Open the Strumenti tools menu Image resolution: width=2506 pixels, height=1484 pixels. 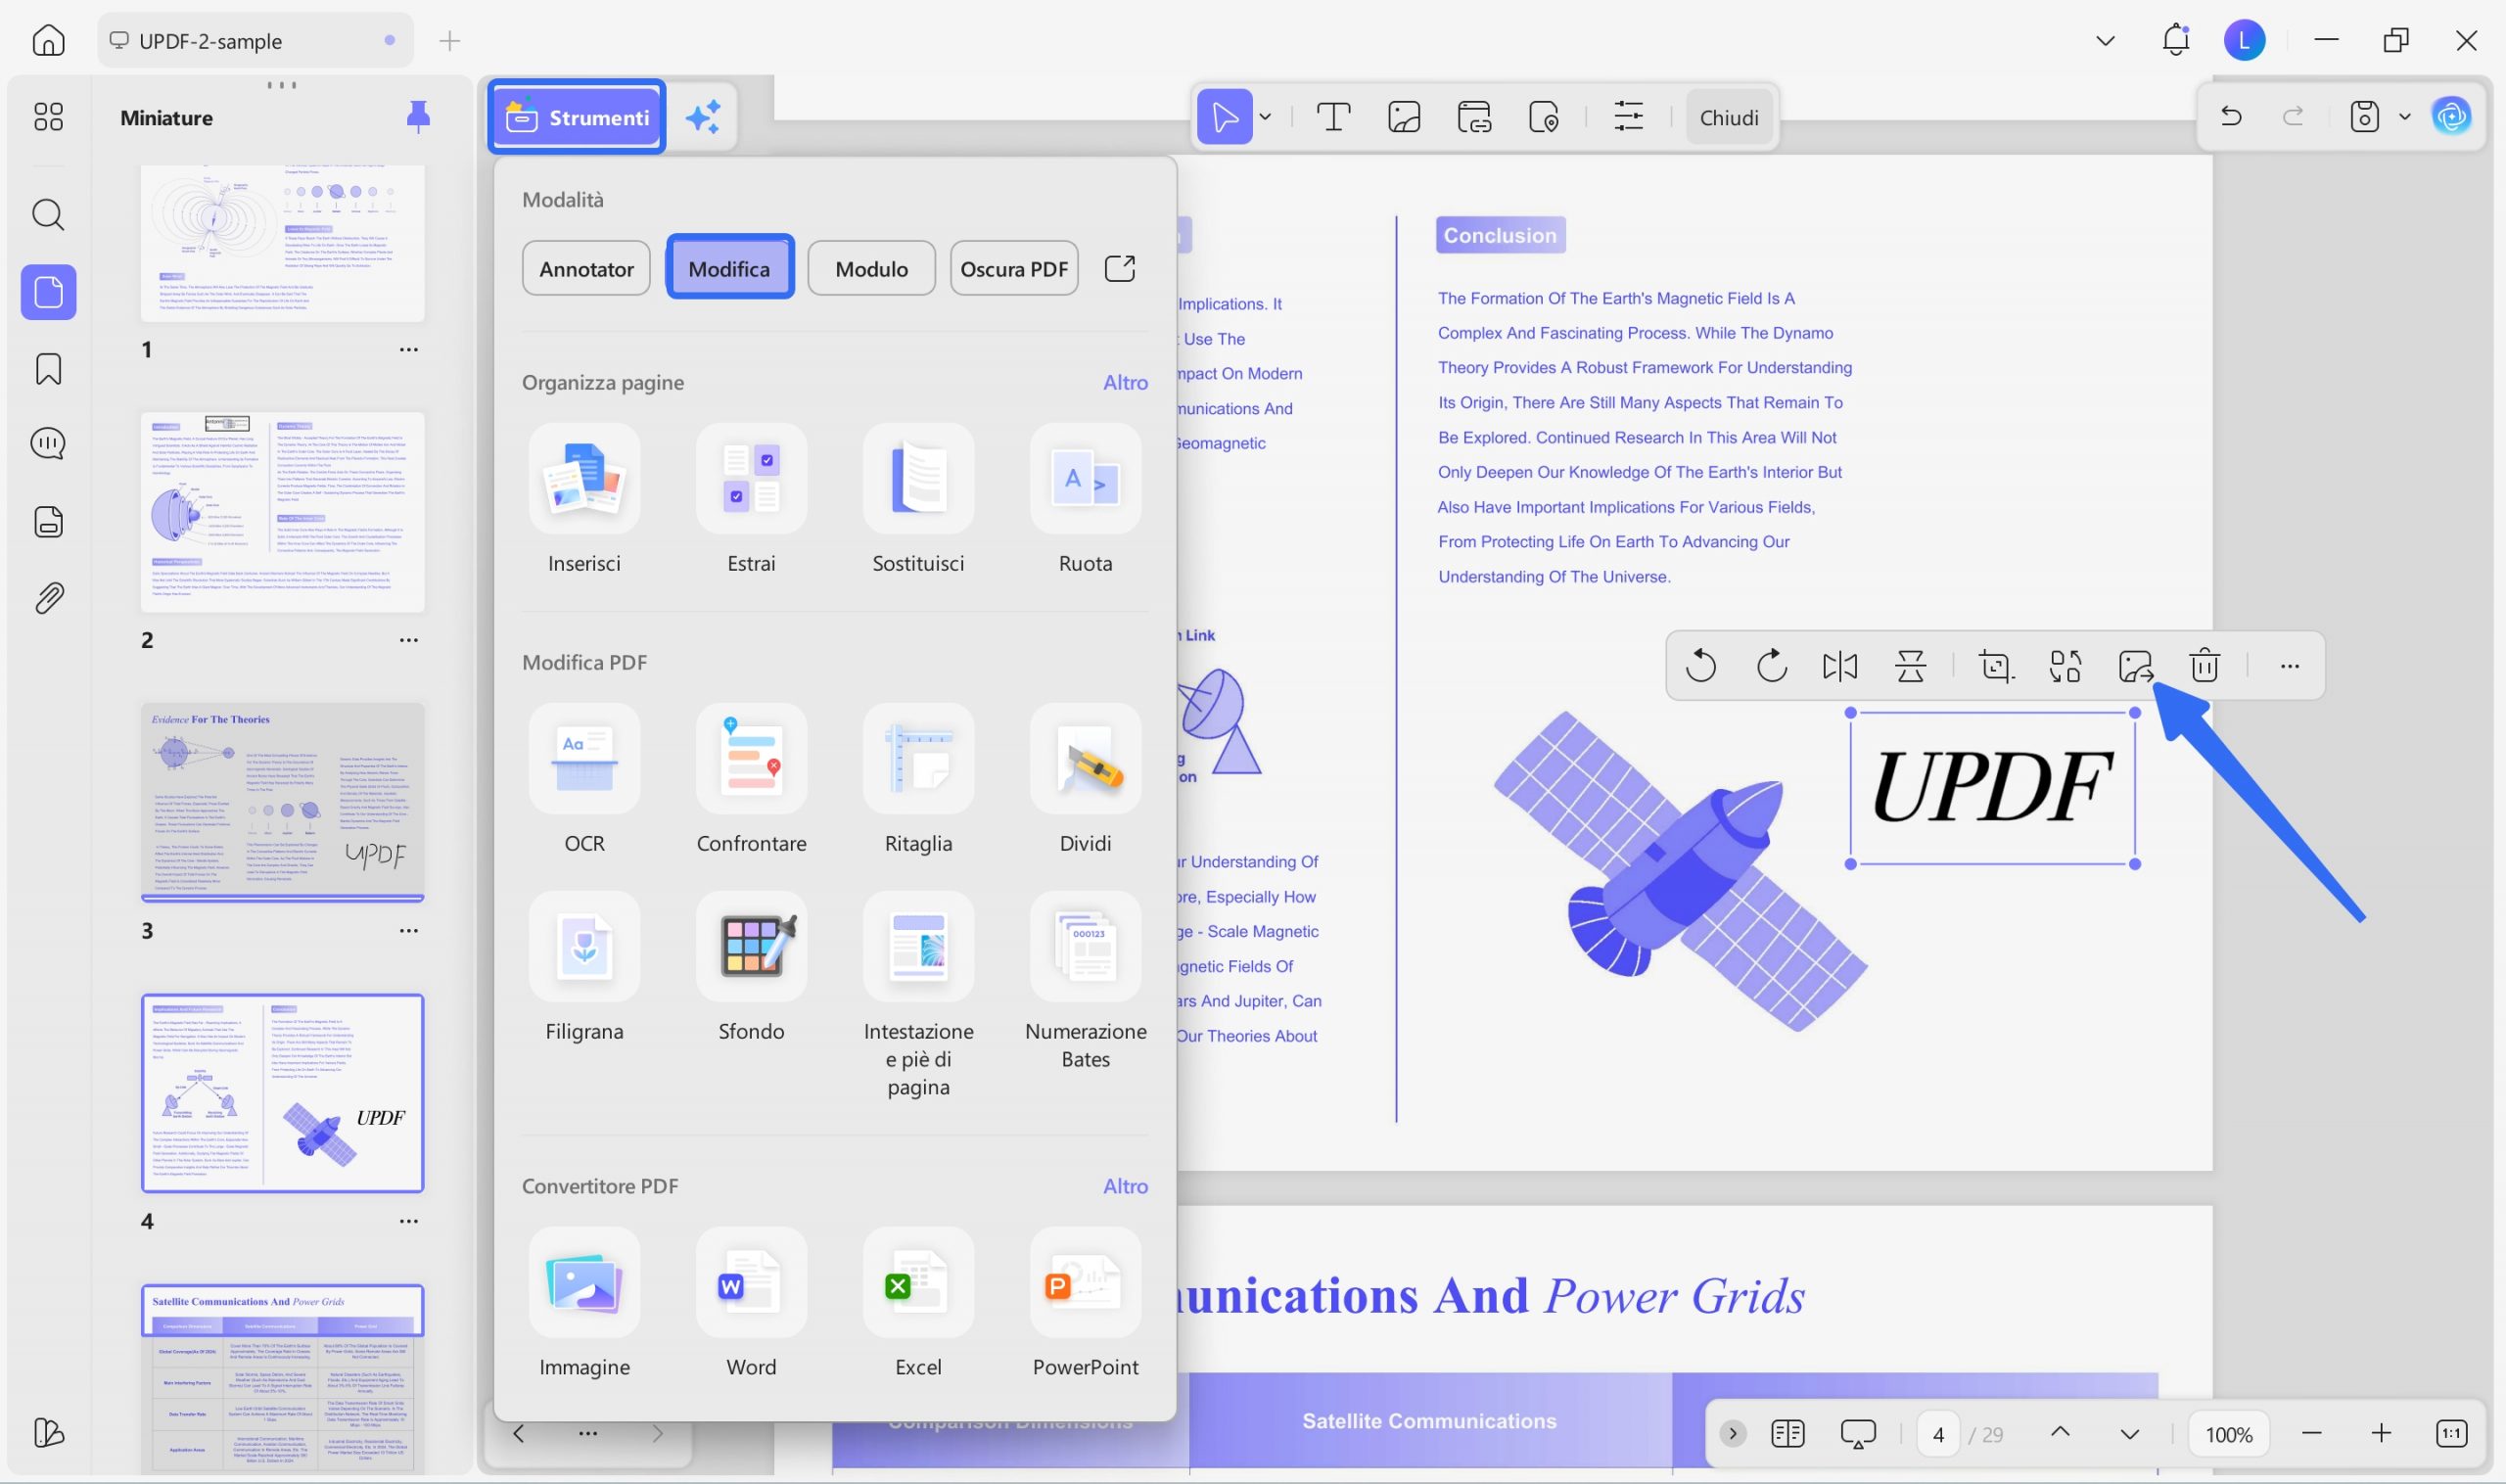coord(577,117)
